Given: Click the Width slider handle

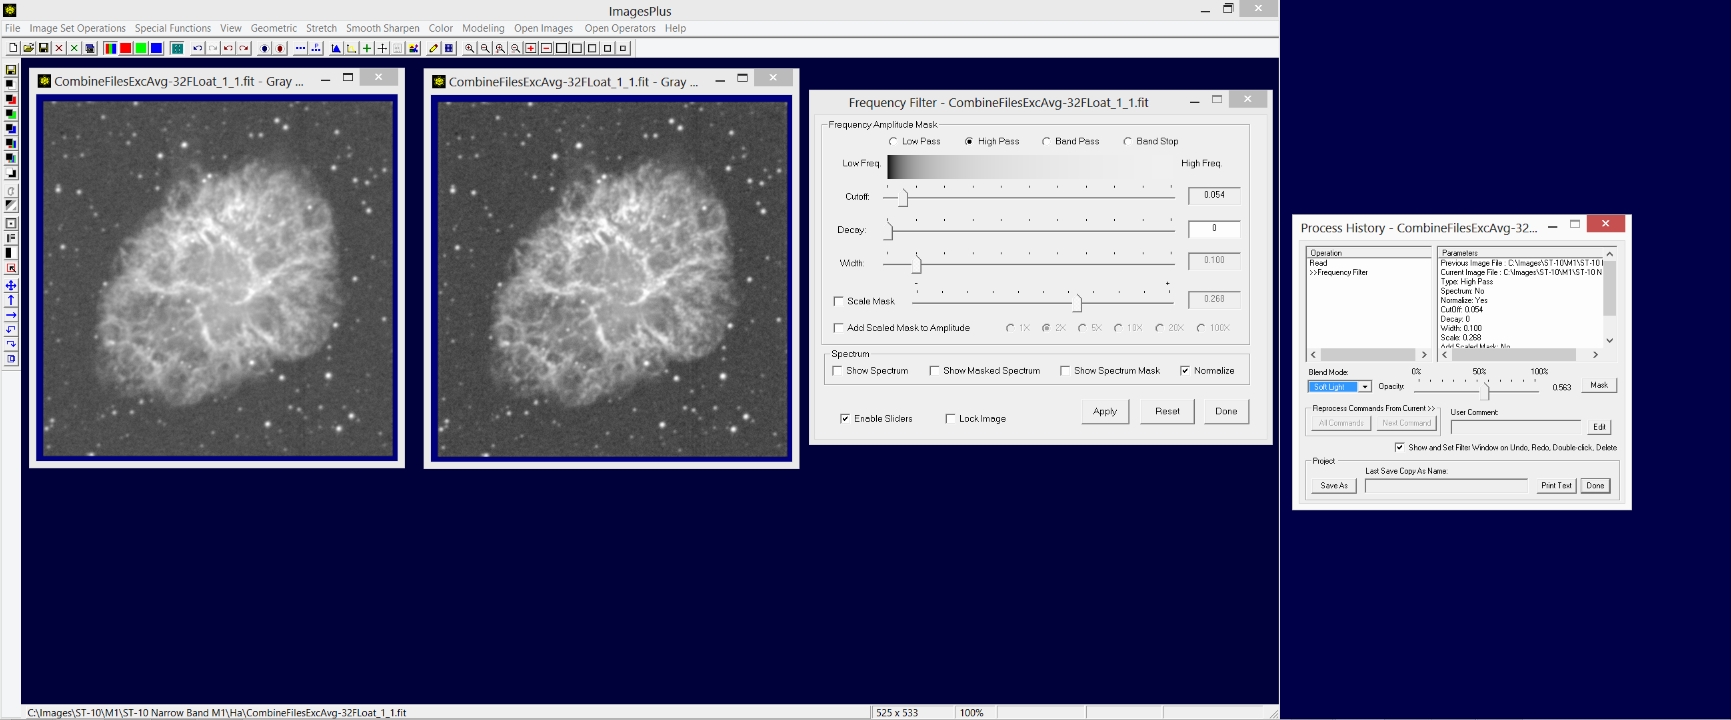Looking at the screenshot, I should (916, 264).
